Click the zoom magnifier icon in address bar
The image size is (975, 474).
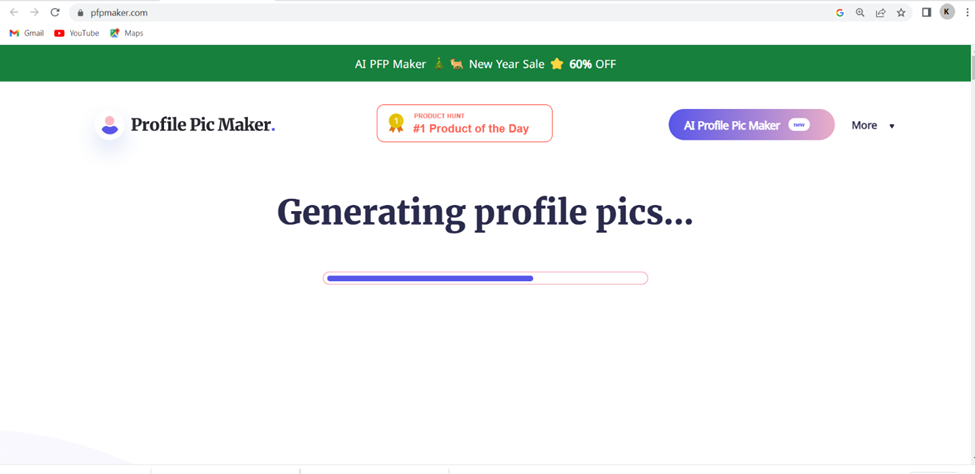tap(860, 12)
